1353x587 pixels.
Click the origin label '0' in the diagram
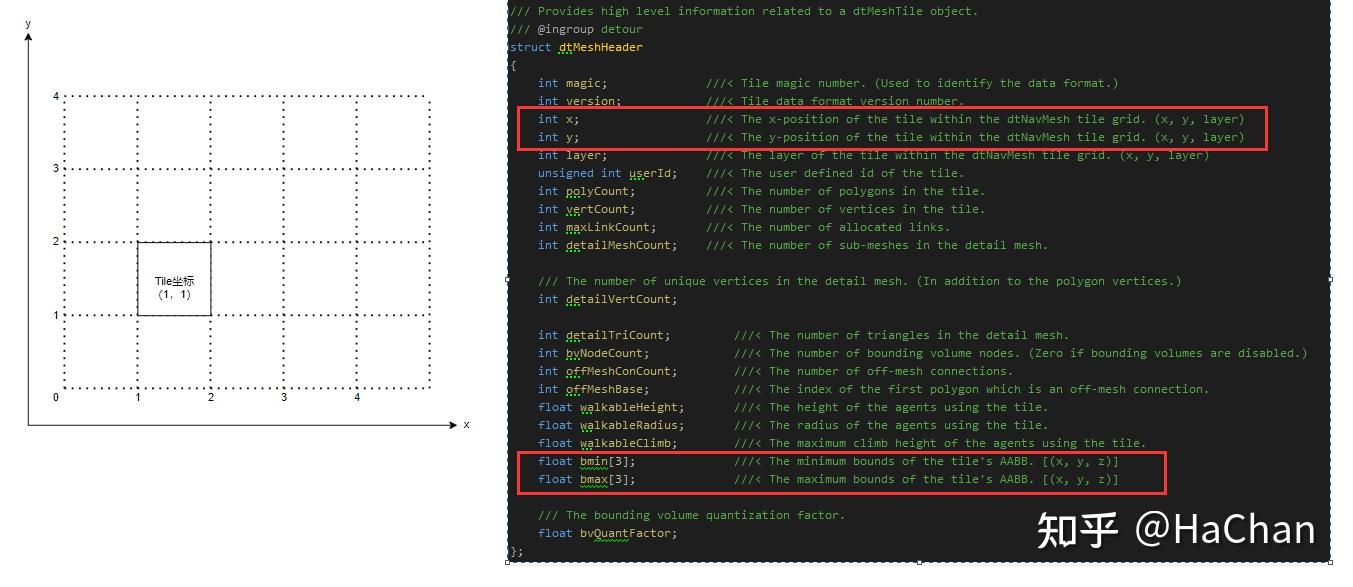tap(56, 398)
